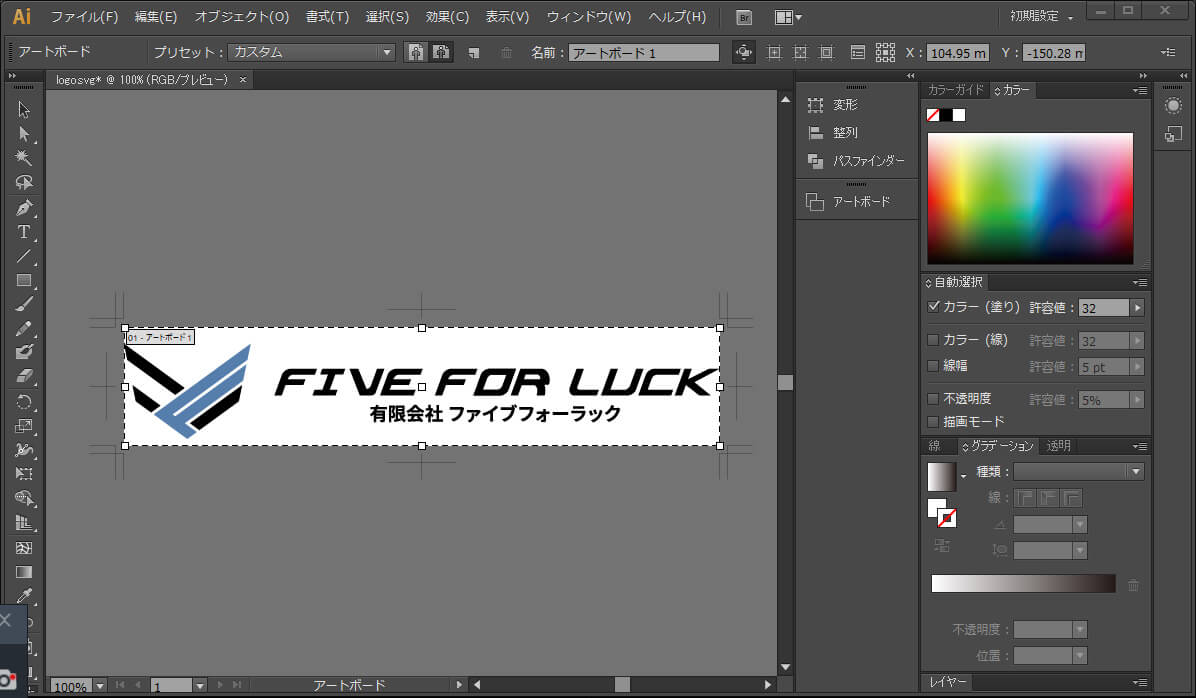Open the 初期設定 workspace switcher
This screenshot has height=698, width=1196.
[x=1042, y=16]
